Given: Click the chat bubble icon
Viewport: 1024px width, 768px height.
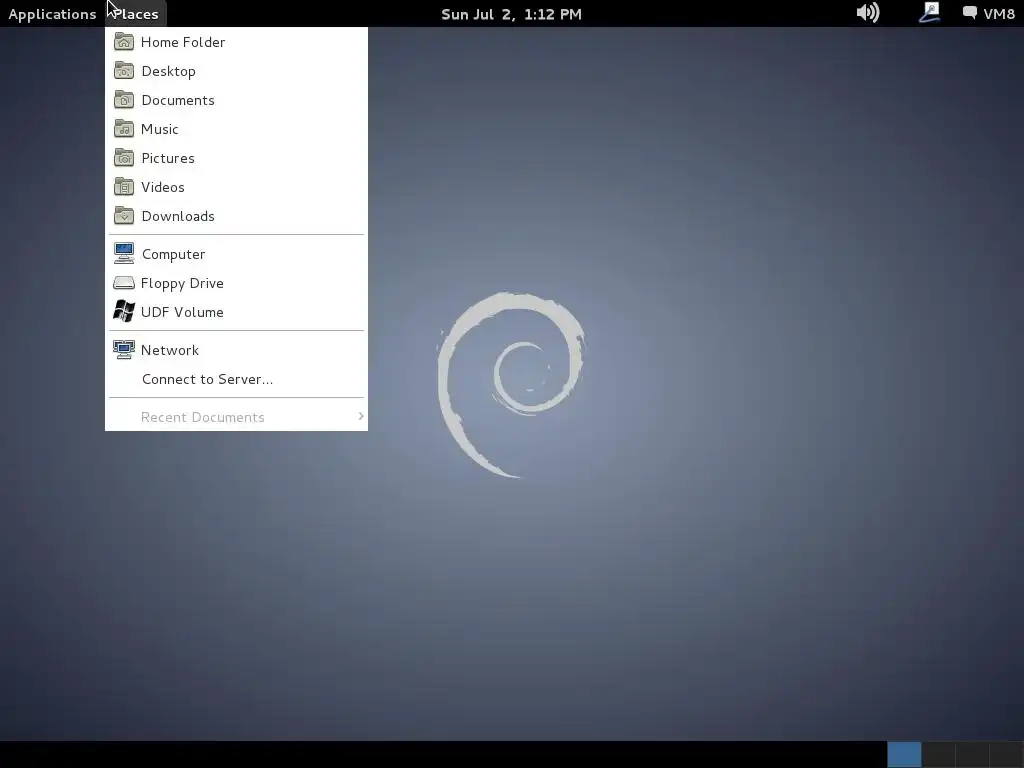Looking at the screenshot, I should coord(970,12).
